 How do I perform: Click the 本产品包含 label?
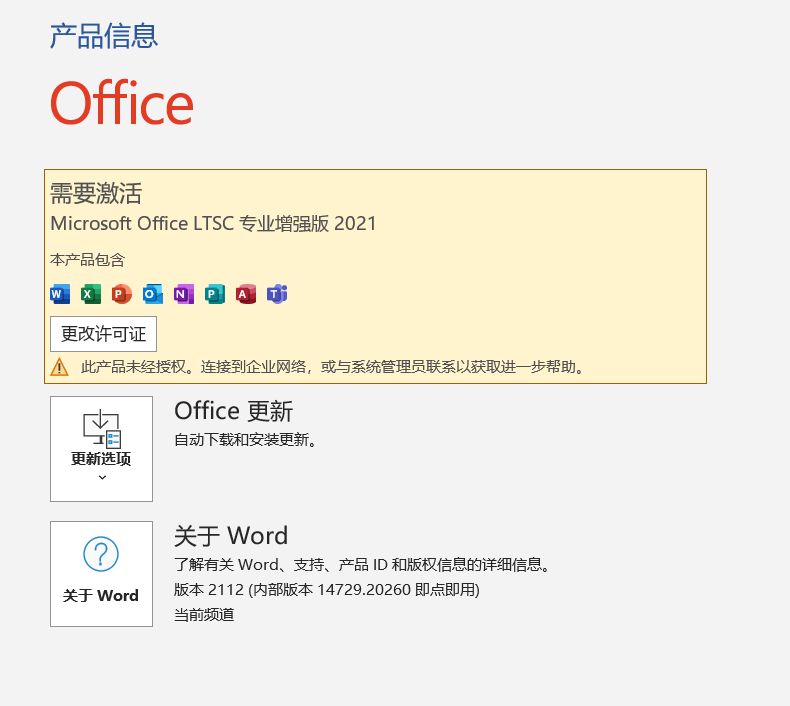click(x=87, y=260)
